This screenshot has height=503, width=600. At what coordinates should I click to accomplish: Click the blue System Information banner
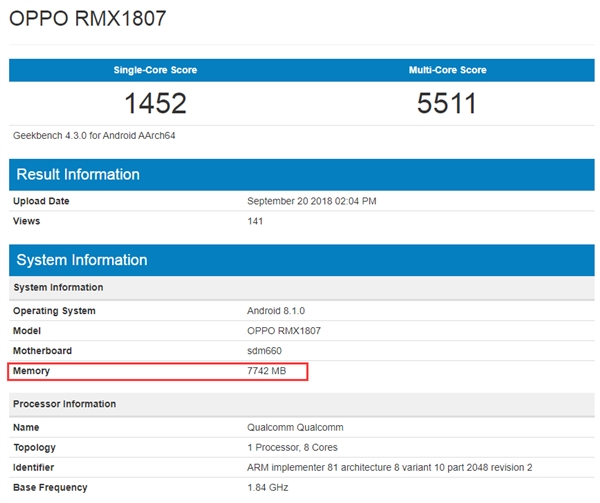(82, 260)
